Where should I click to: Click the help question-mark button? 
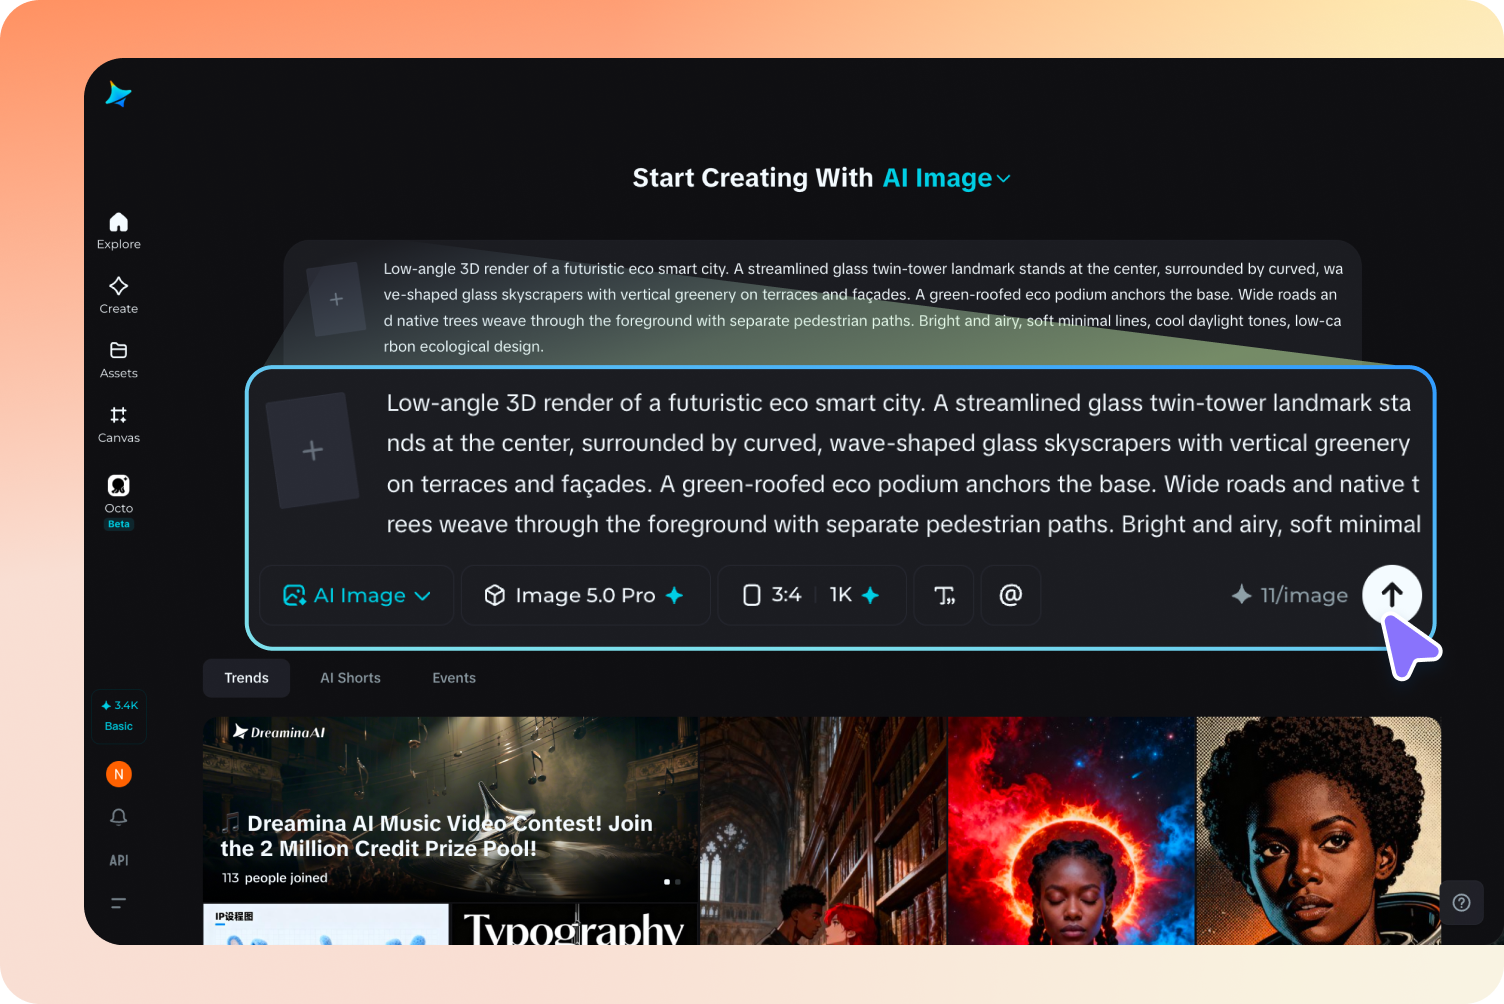point(1462,903)
